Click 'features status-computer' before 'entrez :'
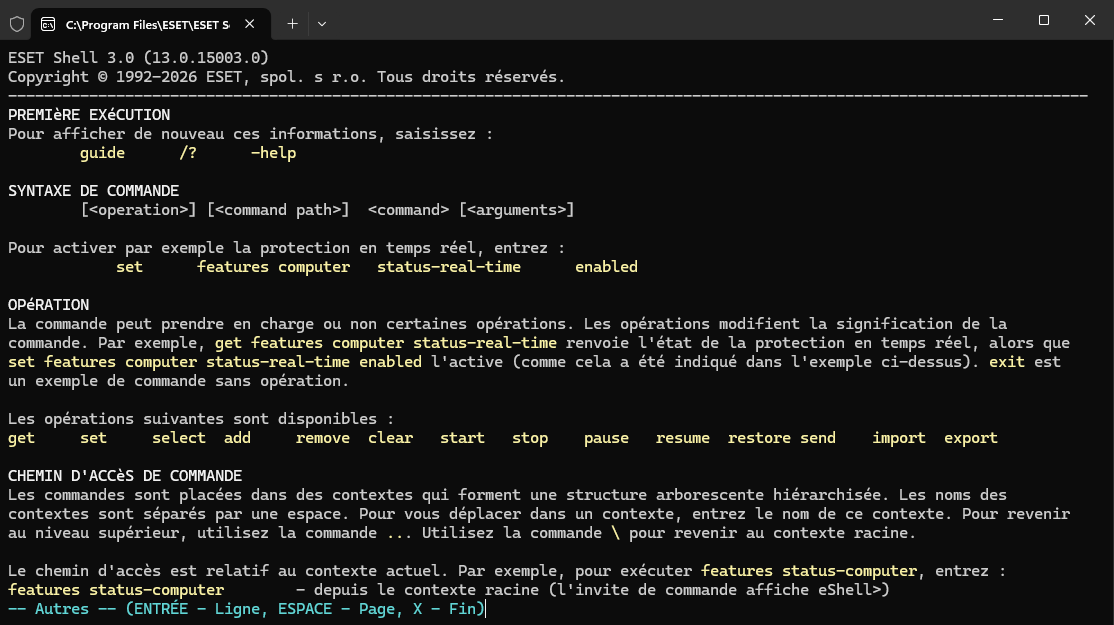This screenshot has height=625, width=1114. tap(809, 570)
